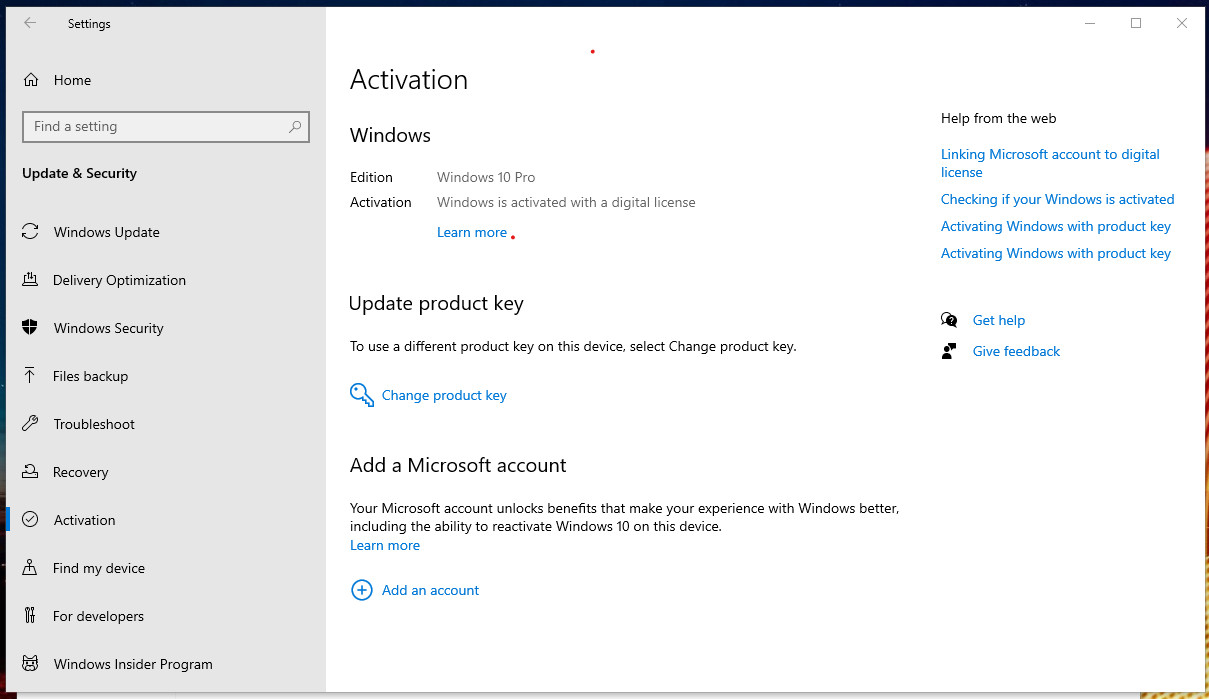The image size is (1209, 699).
Task: Open Windows Update settings page
Action: (166, 232)
